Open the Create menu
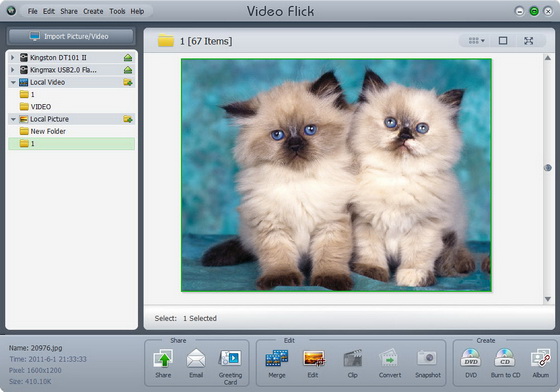This screenshot has width=560, height=392. click(93, 11)
